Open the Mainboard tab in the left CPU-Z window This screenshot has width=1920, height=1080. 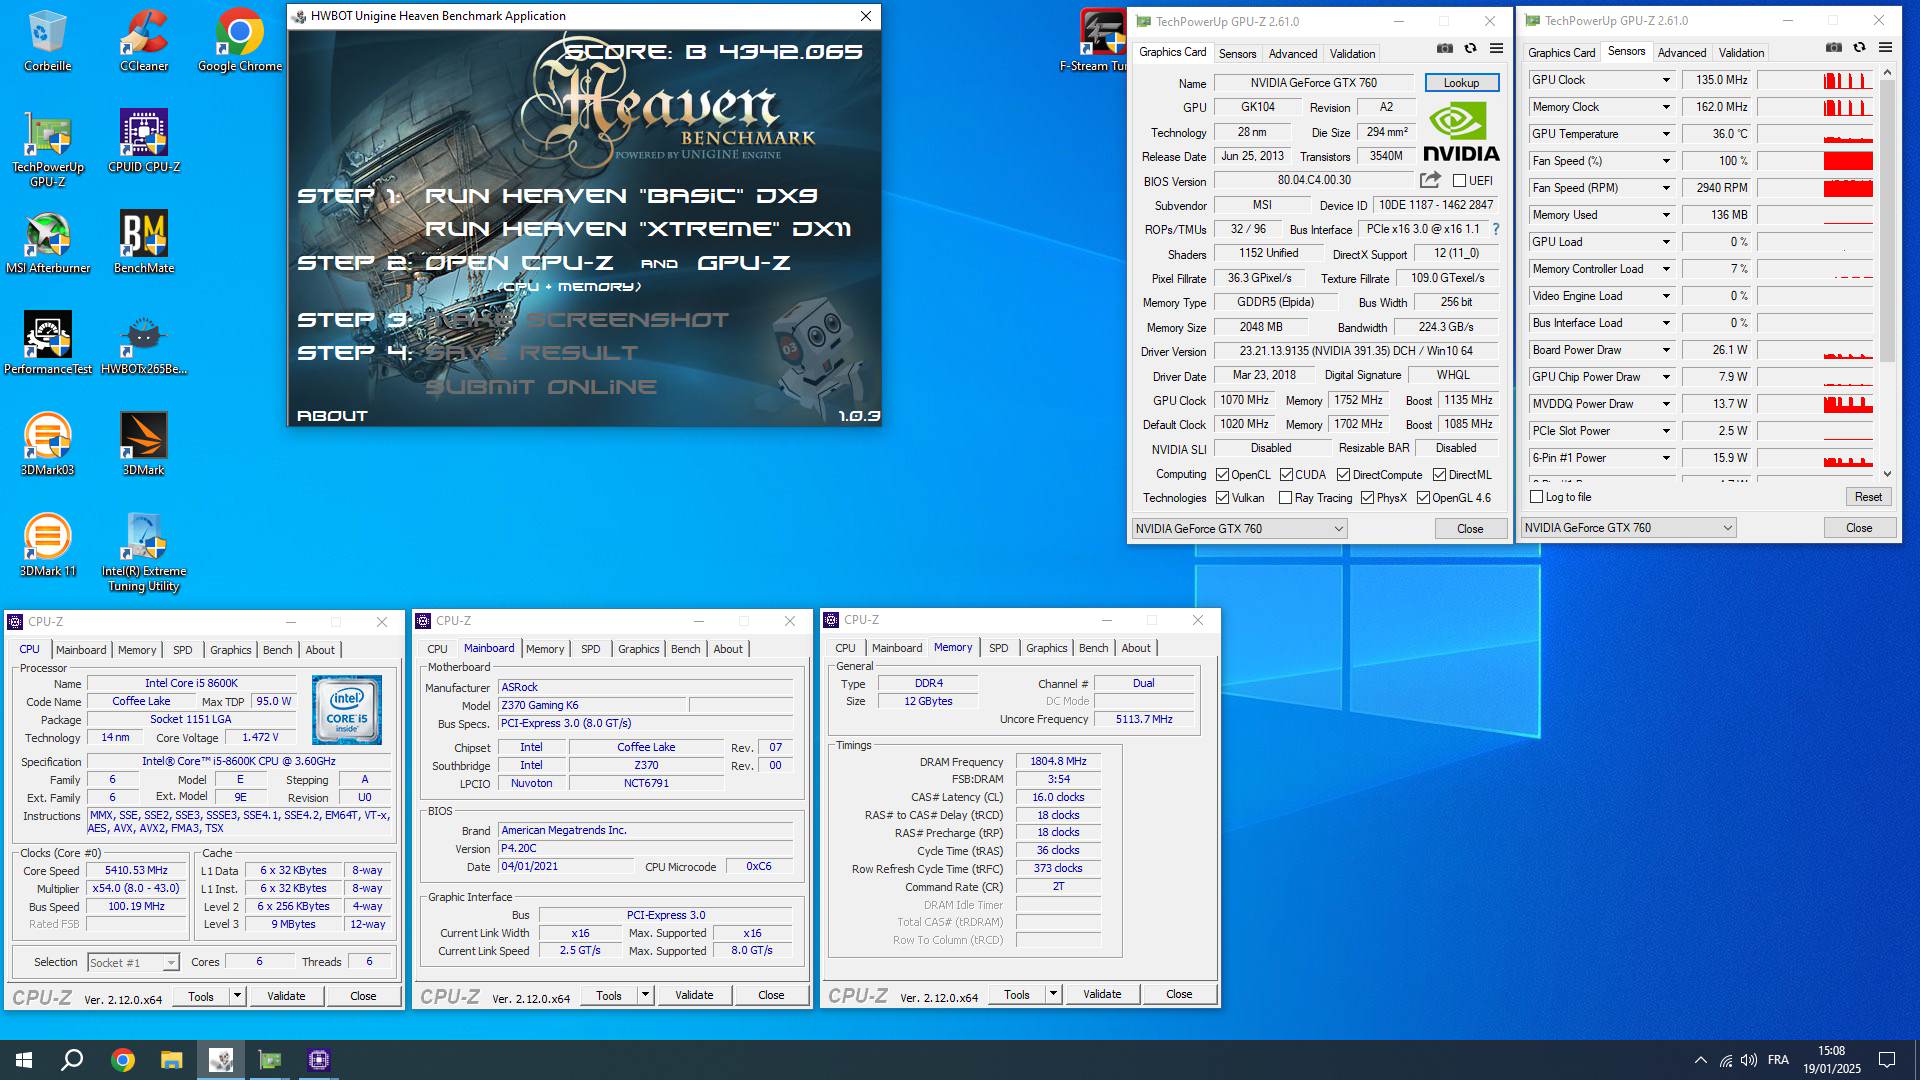81,650
